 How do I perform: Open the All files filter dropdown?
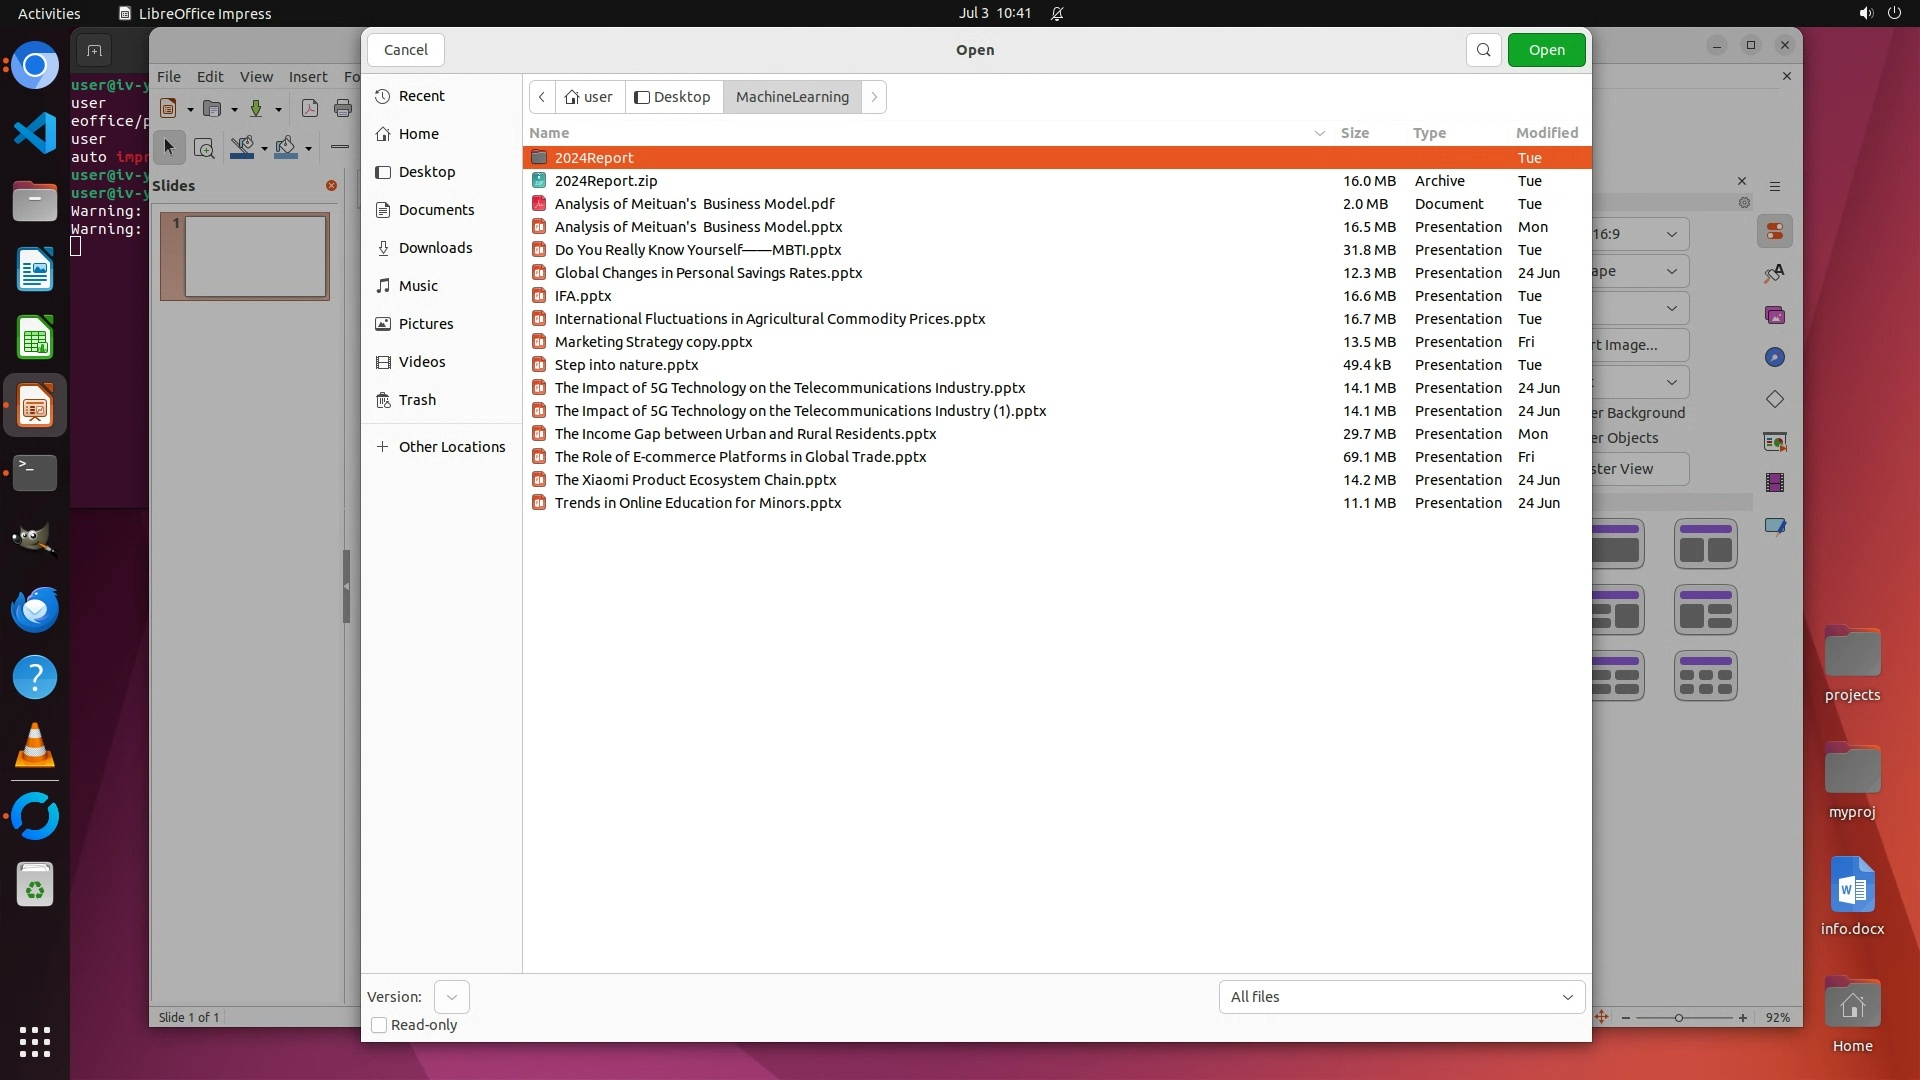(1401, 997)
